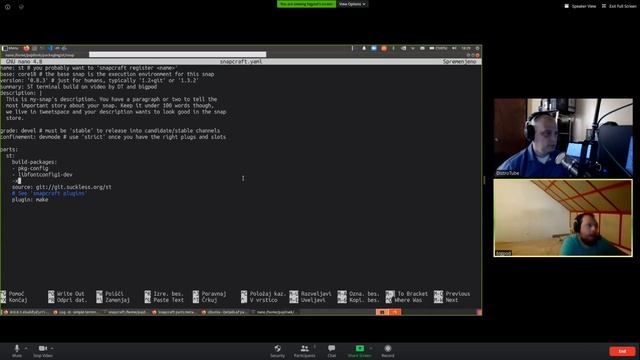Image resolution: width=640 pixels, height=360 pixels.
Task: Click the nano 'Zamenjaj' replace shortcut label
Action: (118, 300)
